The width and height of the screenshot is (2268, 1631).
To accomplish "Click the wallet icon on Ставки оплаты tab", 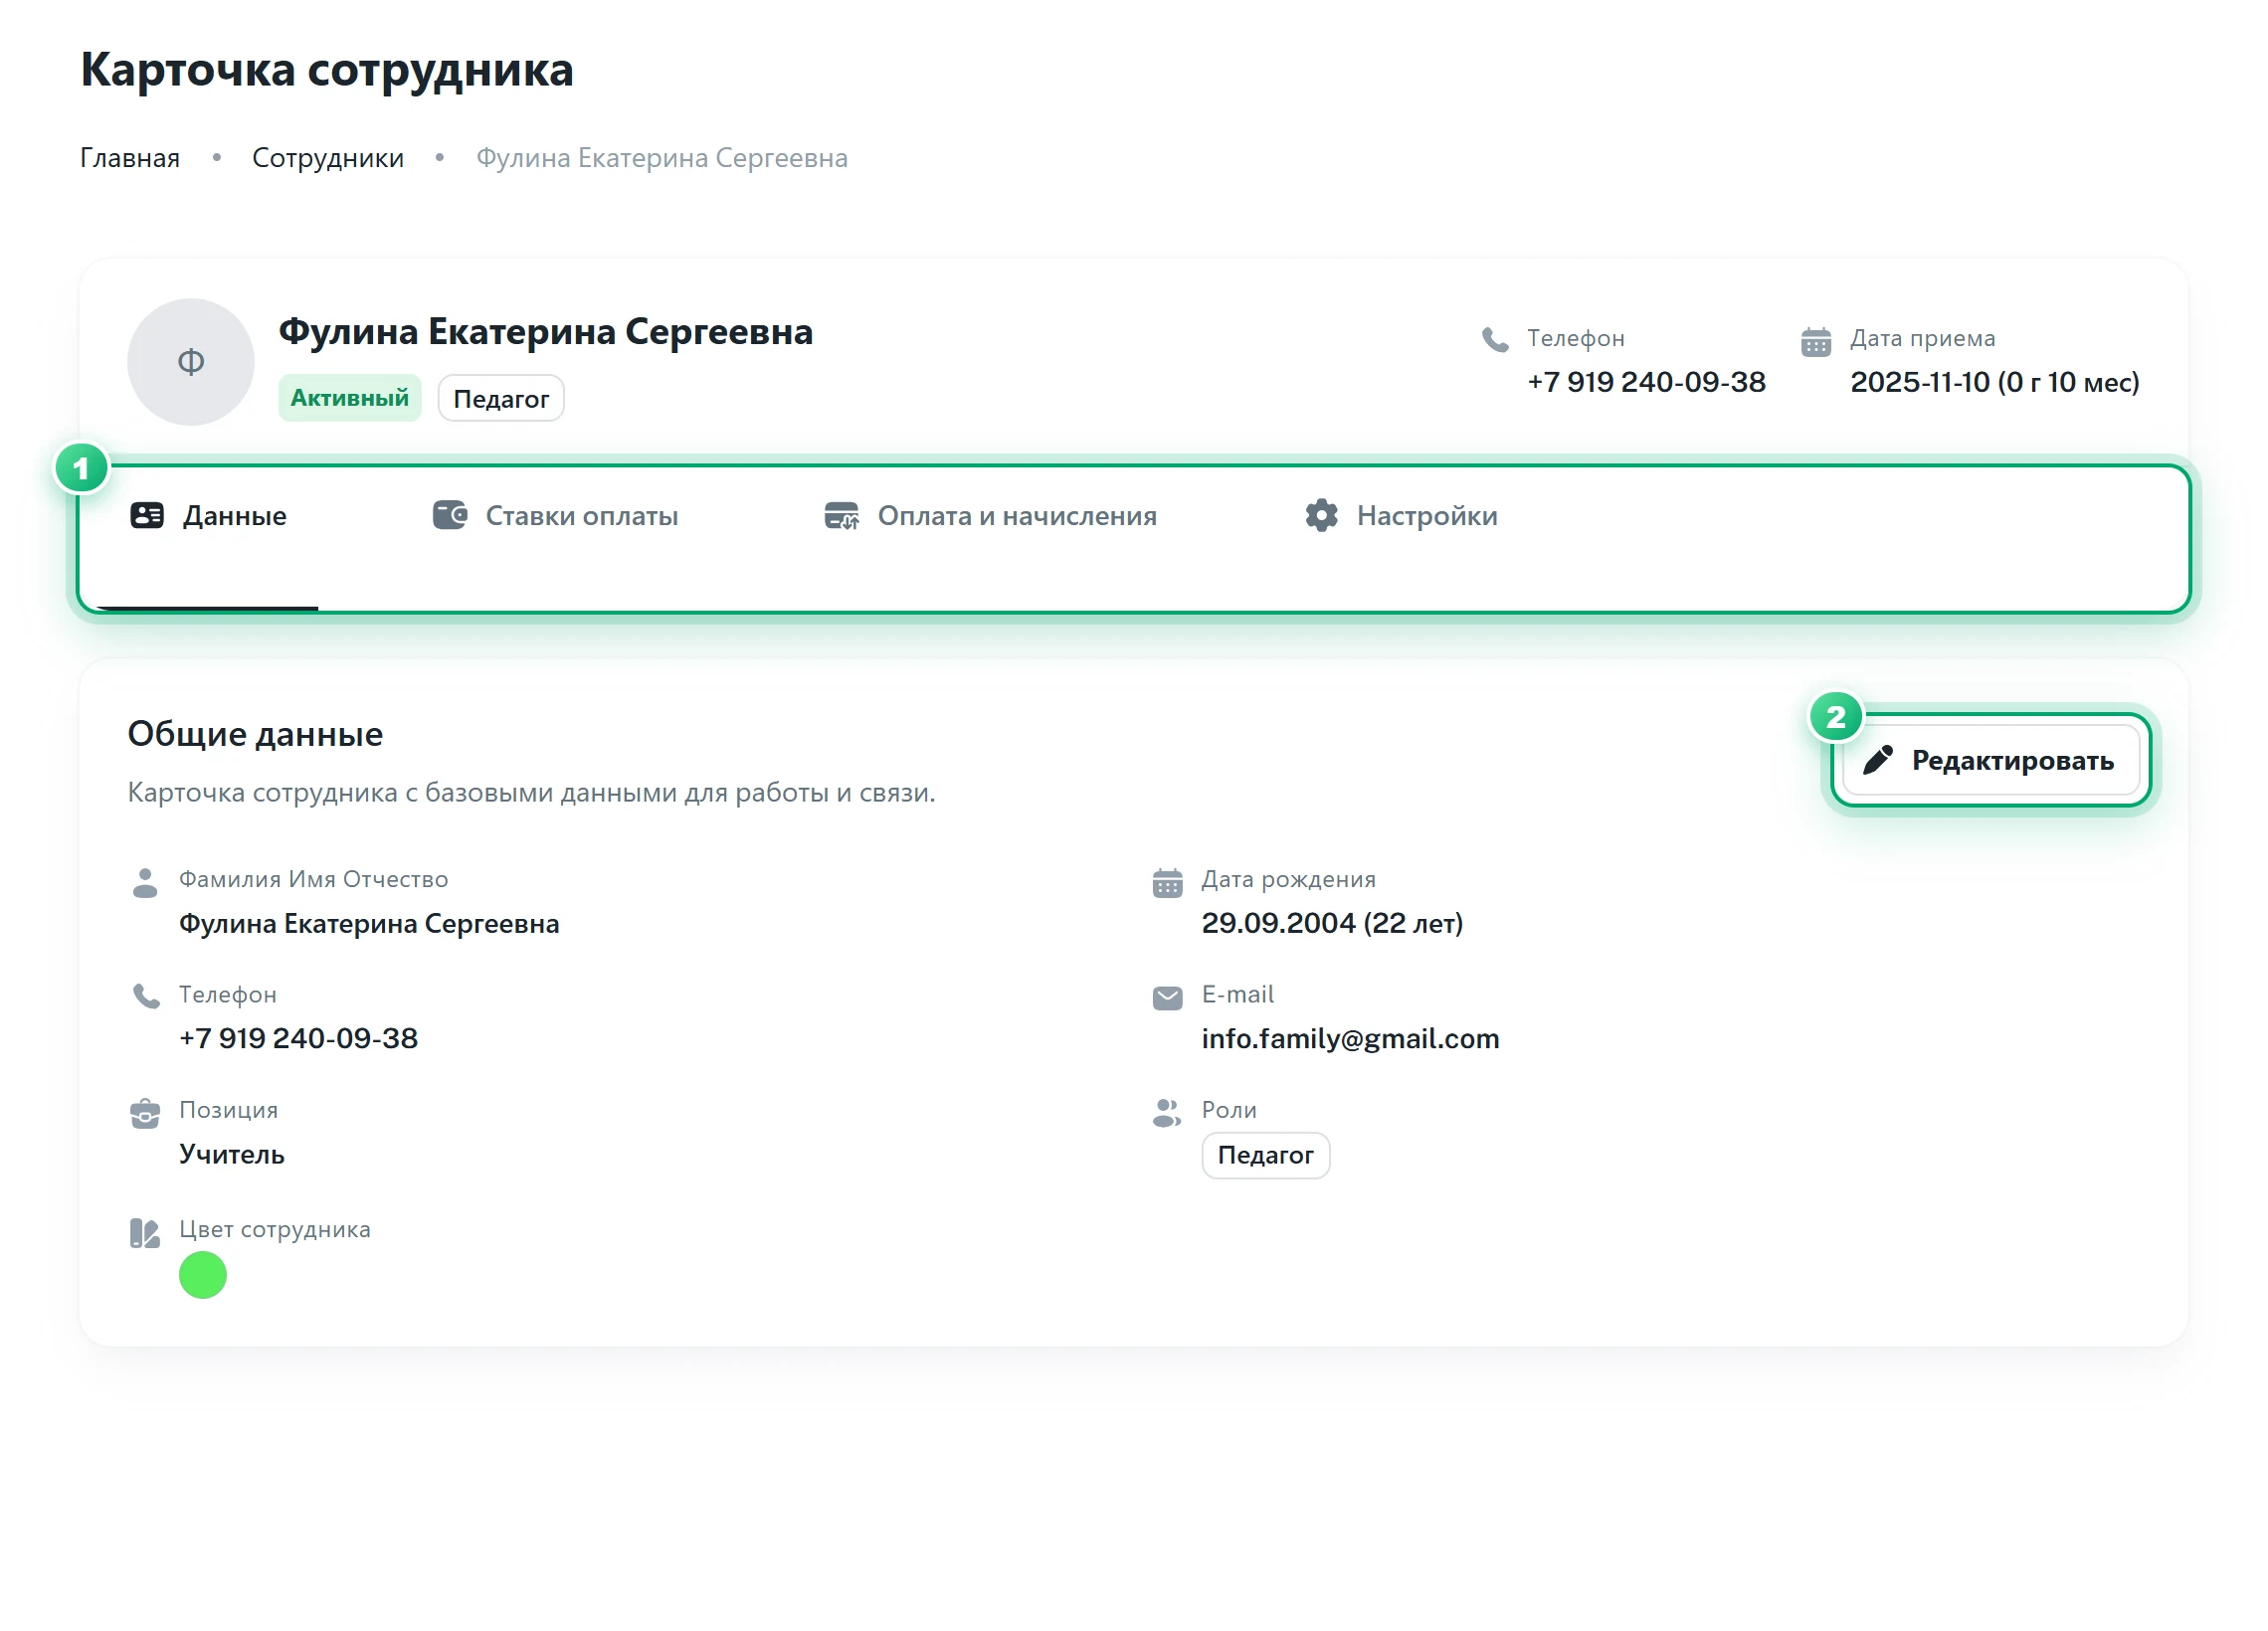I will click(450, 515).
